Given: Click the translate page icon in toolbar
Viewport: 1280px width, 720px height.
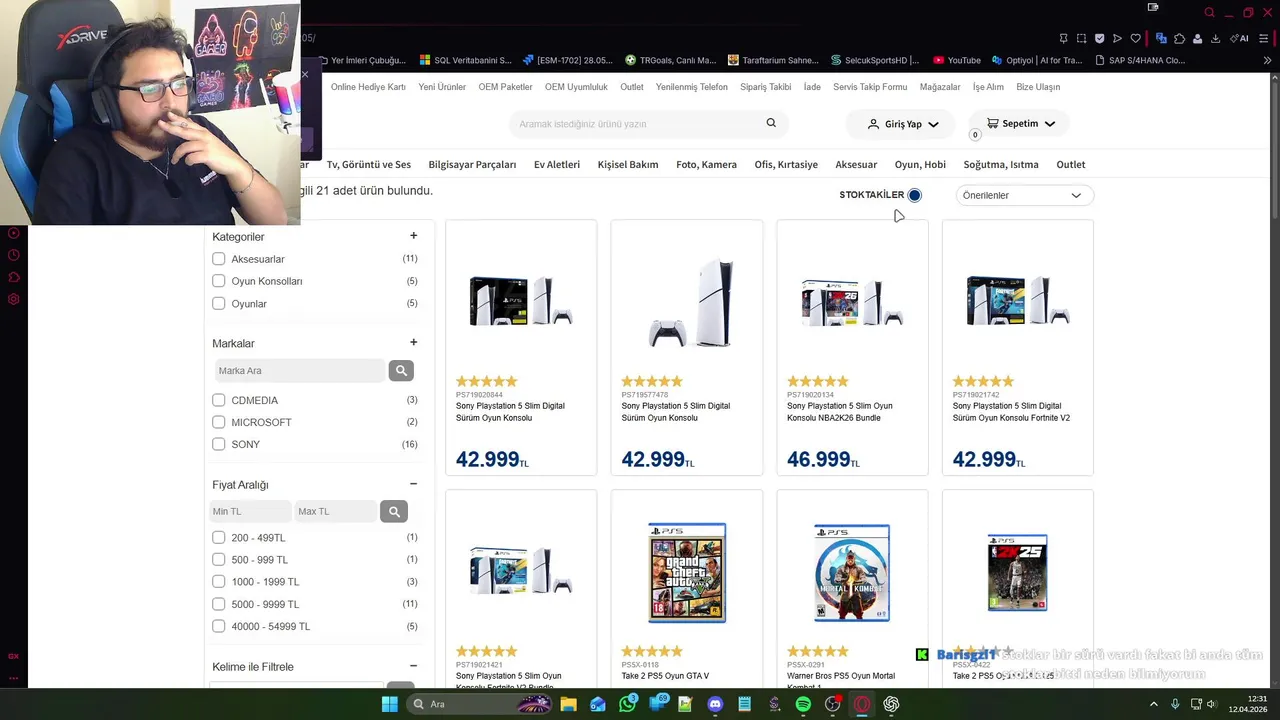Looking at the screenshot, I should click(x=1161, y=39).
